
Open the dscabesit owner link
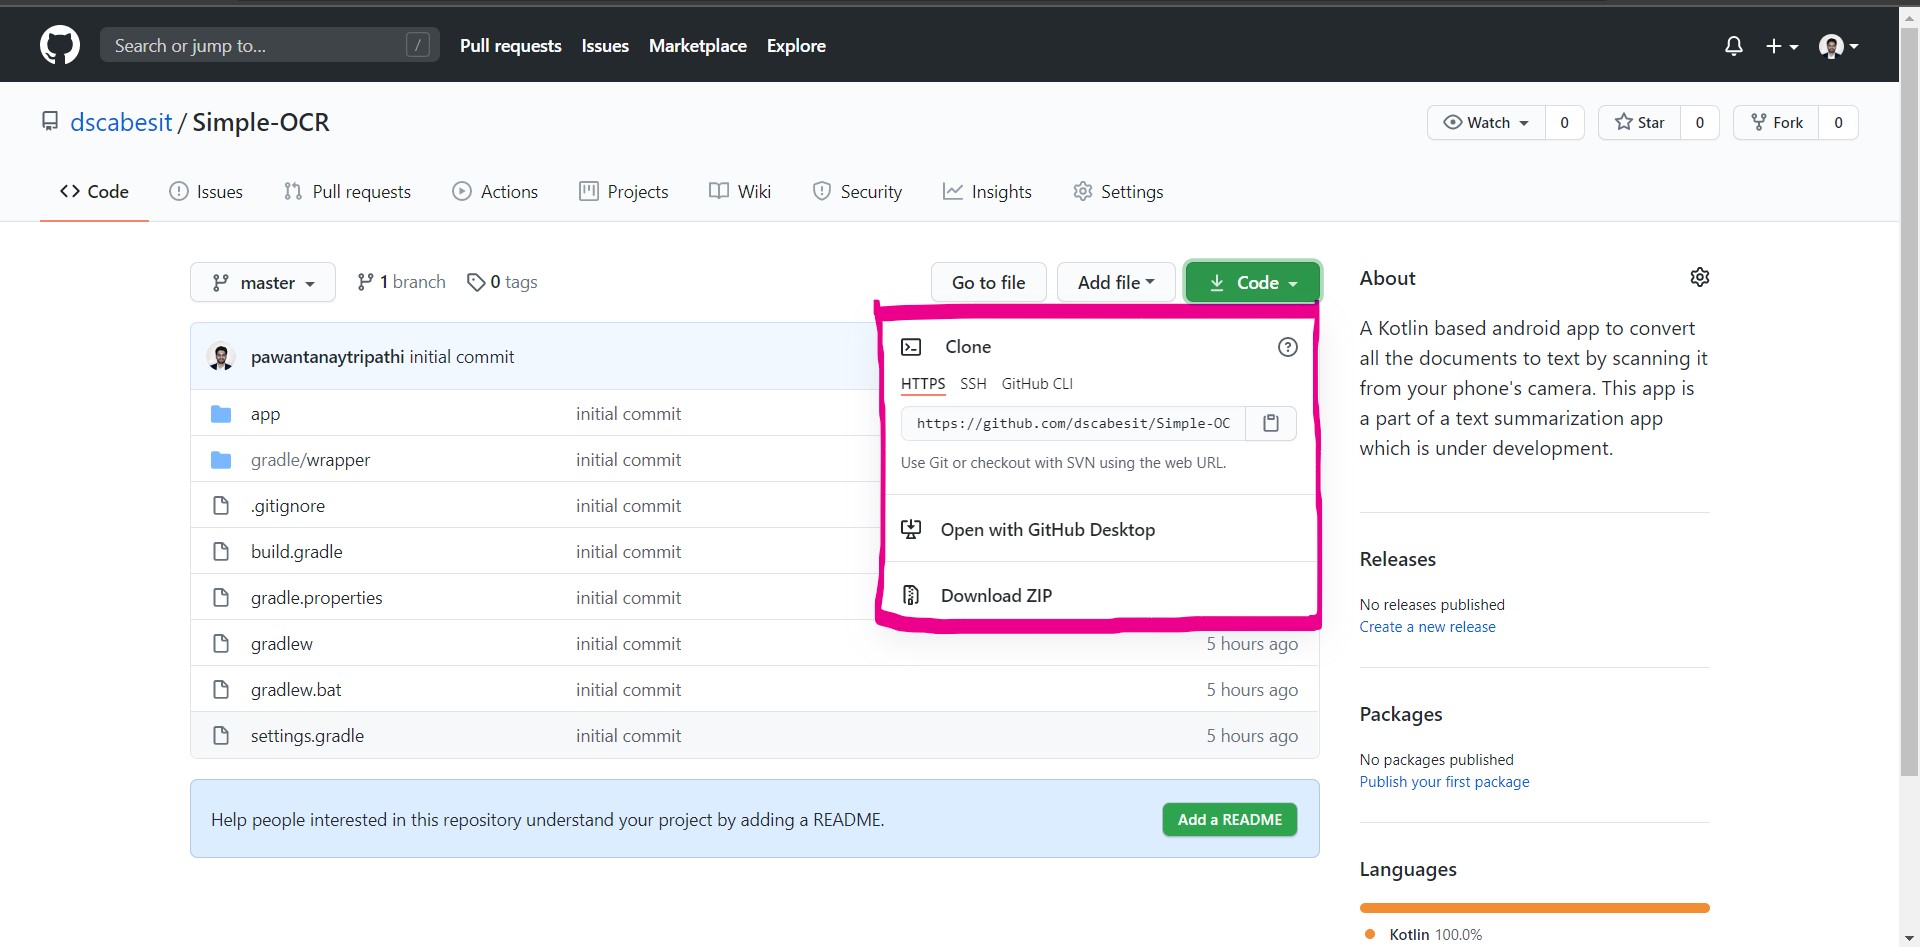tap(121, 122)
